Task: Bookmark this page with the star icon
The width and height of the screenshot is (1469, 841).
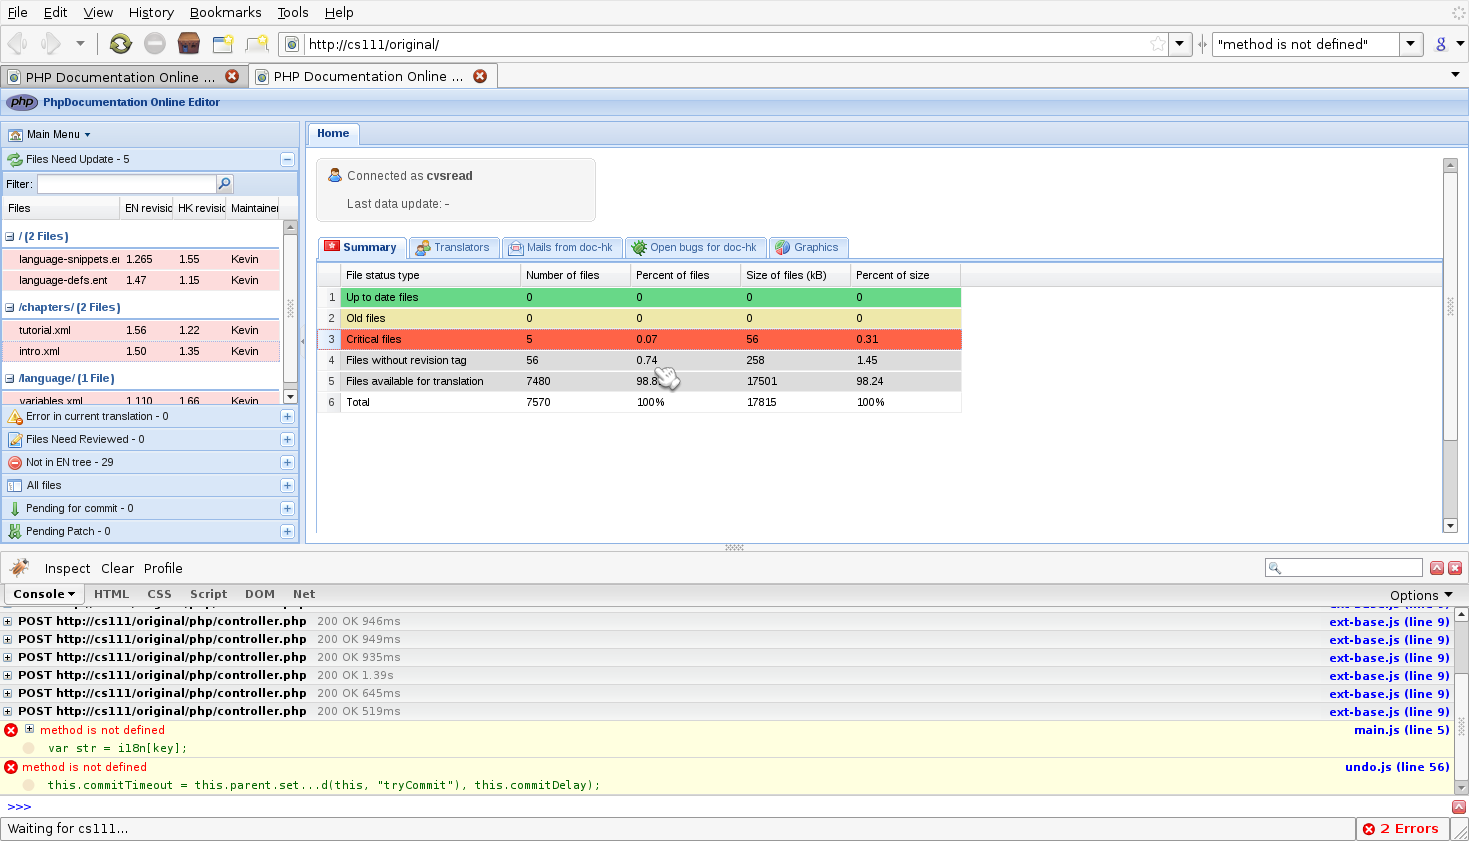Action: point(1158,44)
